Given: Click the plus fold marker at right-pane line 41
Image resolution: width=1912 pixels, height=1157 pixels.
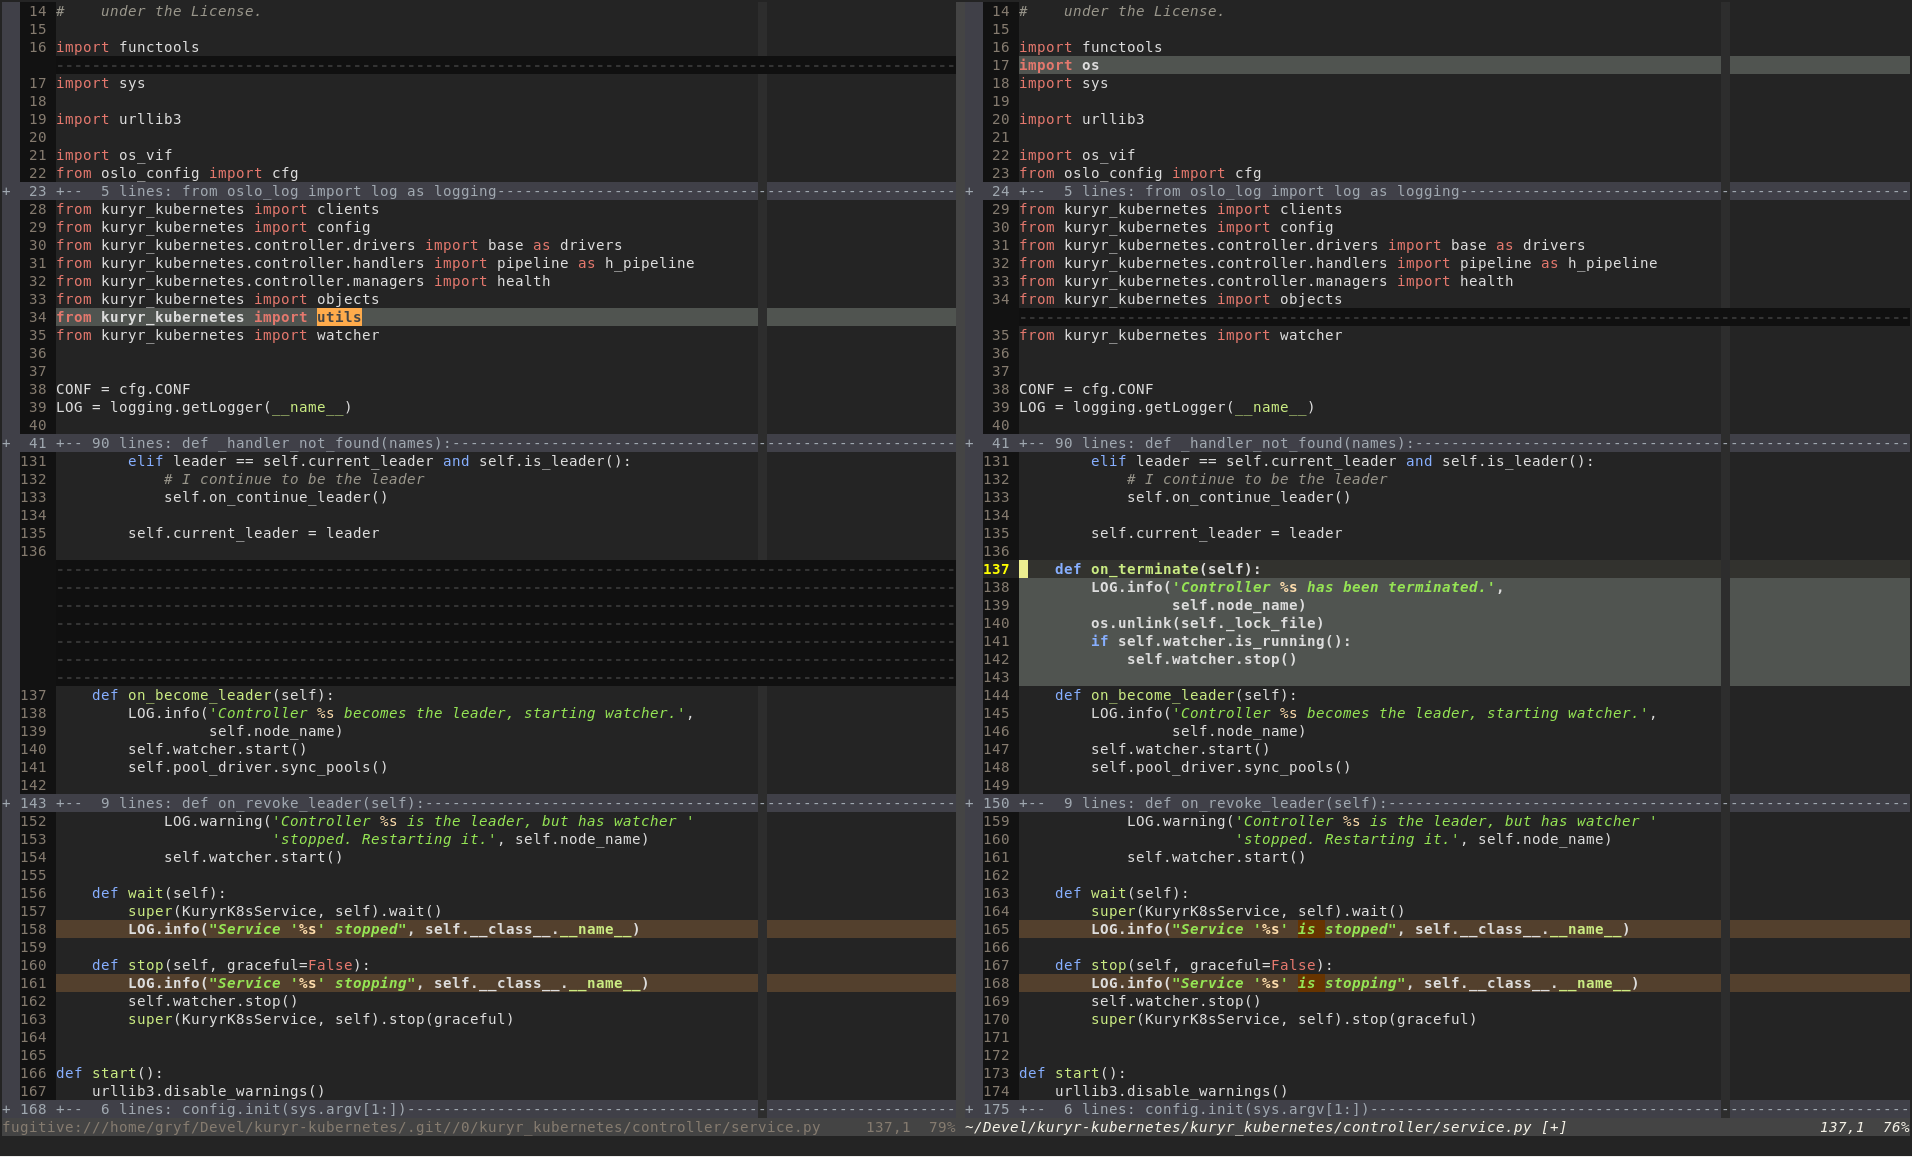Looking at the screenshot, I should click(969, 443).
